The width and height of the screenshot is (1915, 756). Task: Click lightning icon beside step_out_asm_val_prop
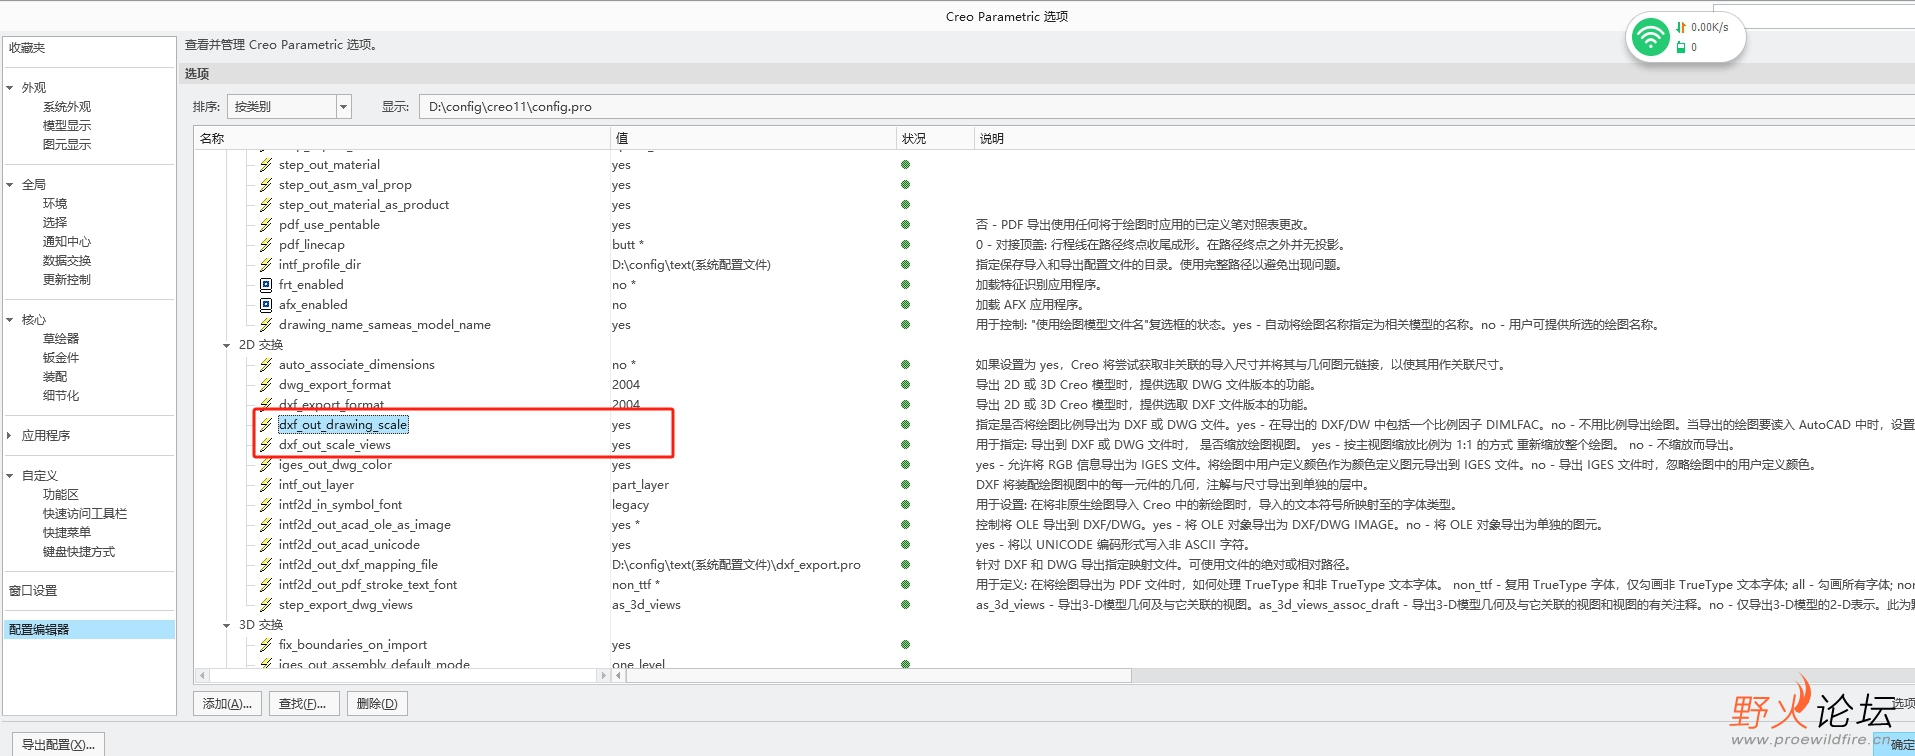[266, 185]
